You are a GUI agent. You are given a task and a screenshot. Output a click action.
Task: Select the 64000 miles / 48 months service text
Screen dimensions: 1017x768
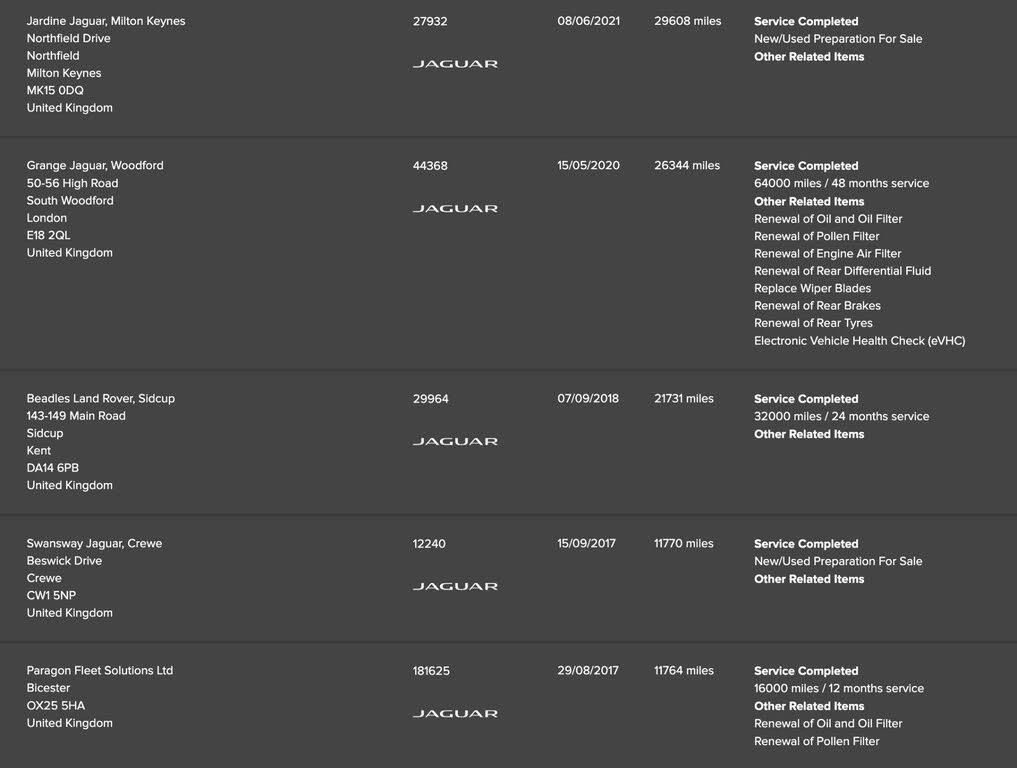tap(841, 183)
